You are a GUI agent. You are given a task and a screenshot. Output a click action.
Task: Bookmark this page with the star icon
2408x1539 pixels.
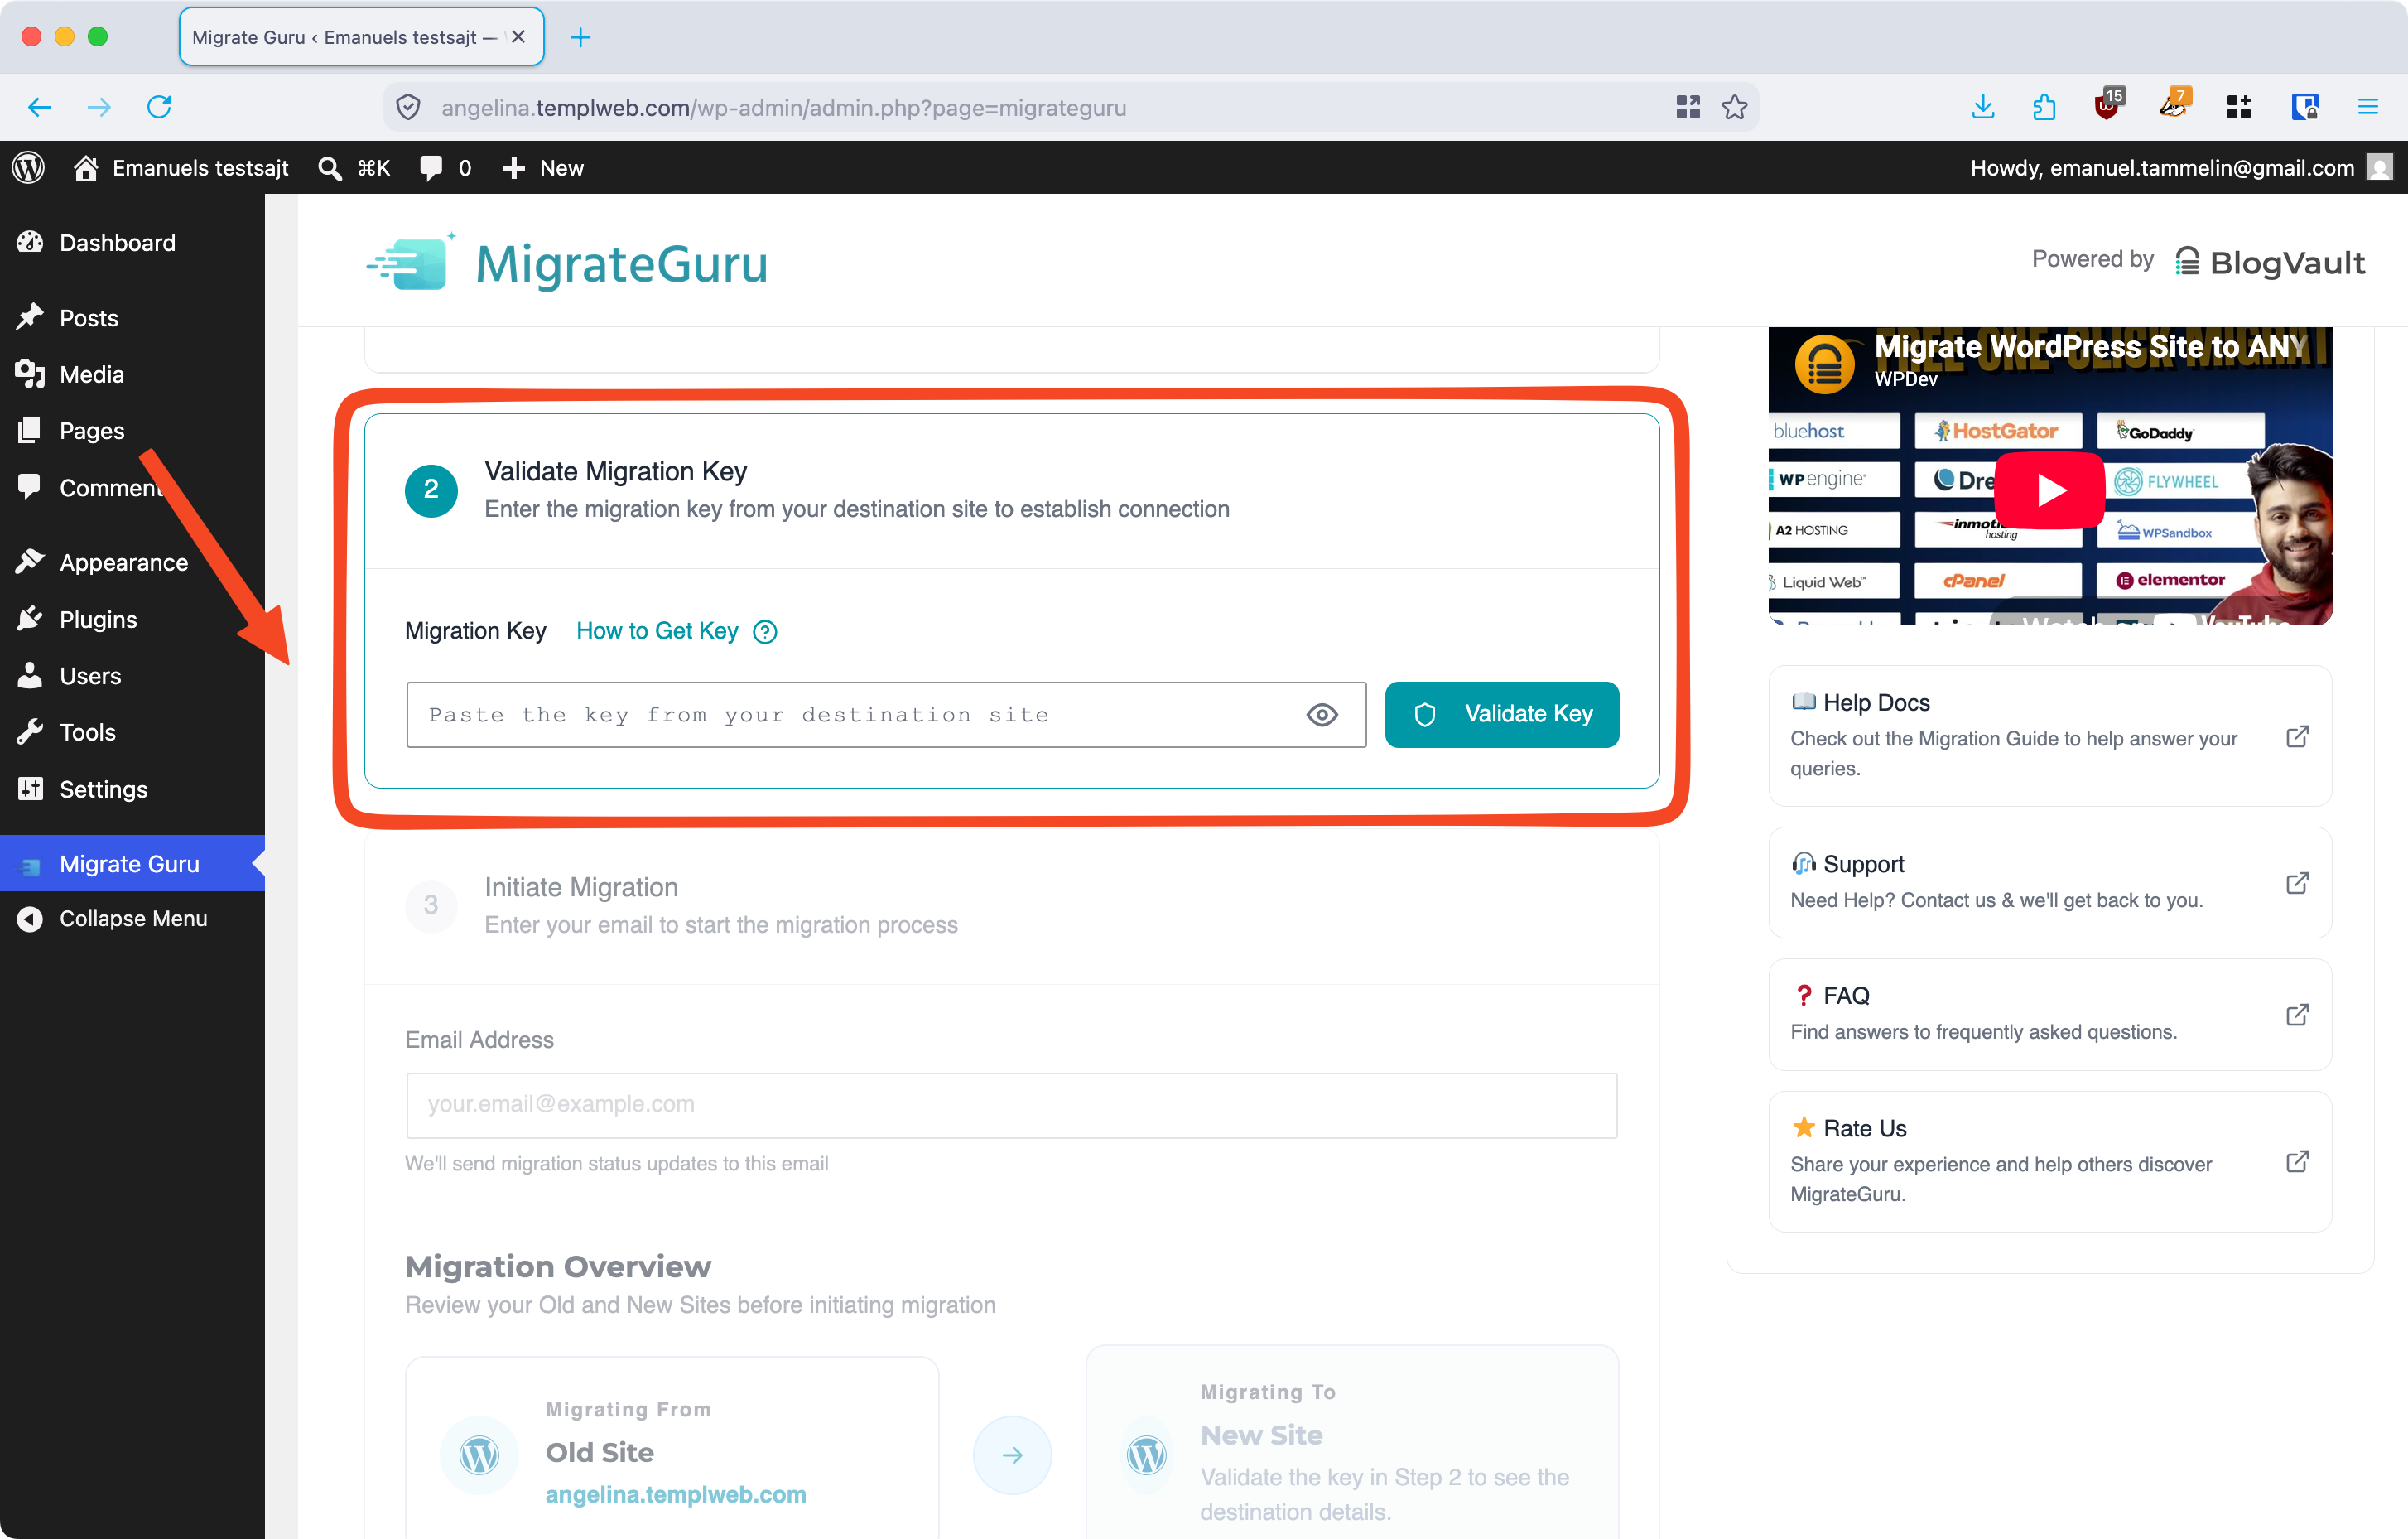[1735, 107]
